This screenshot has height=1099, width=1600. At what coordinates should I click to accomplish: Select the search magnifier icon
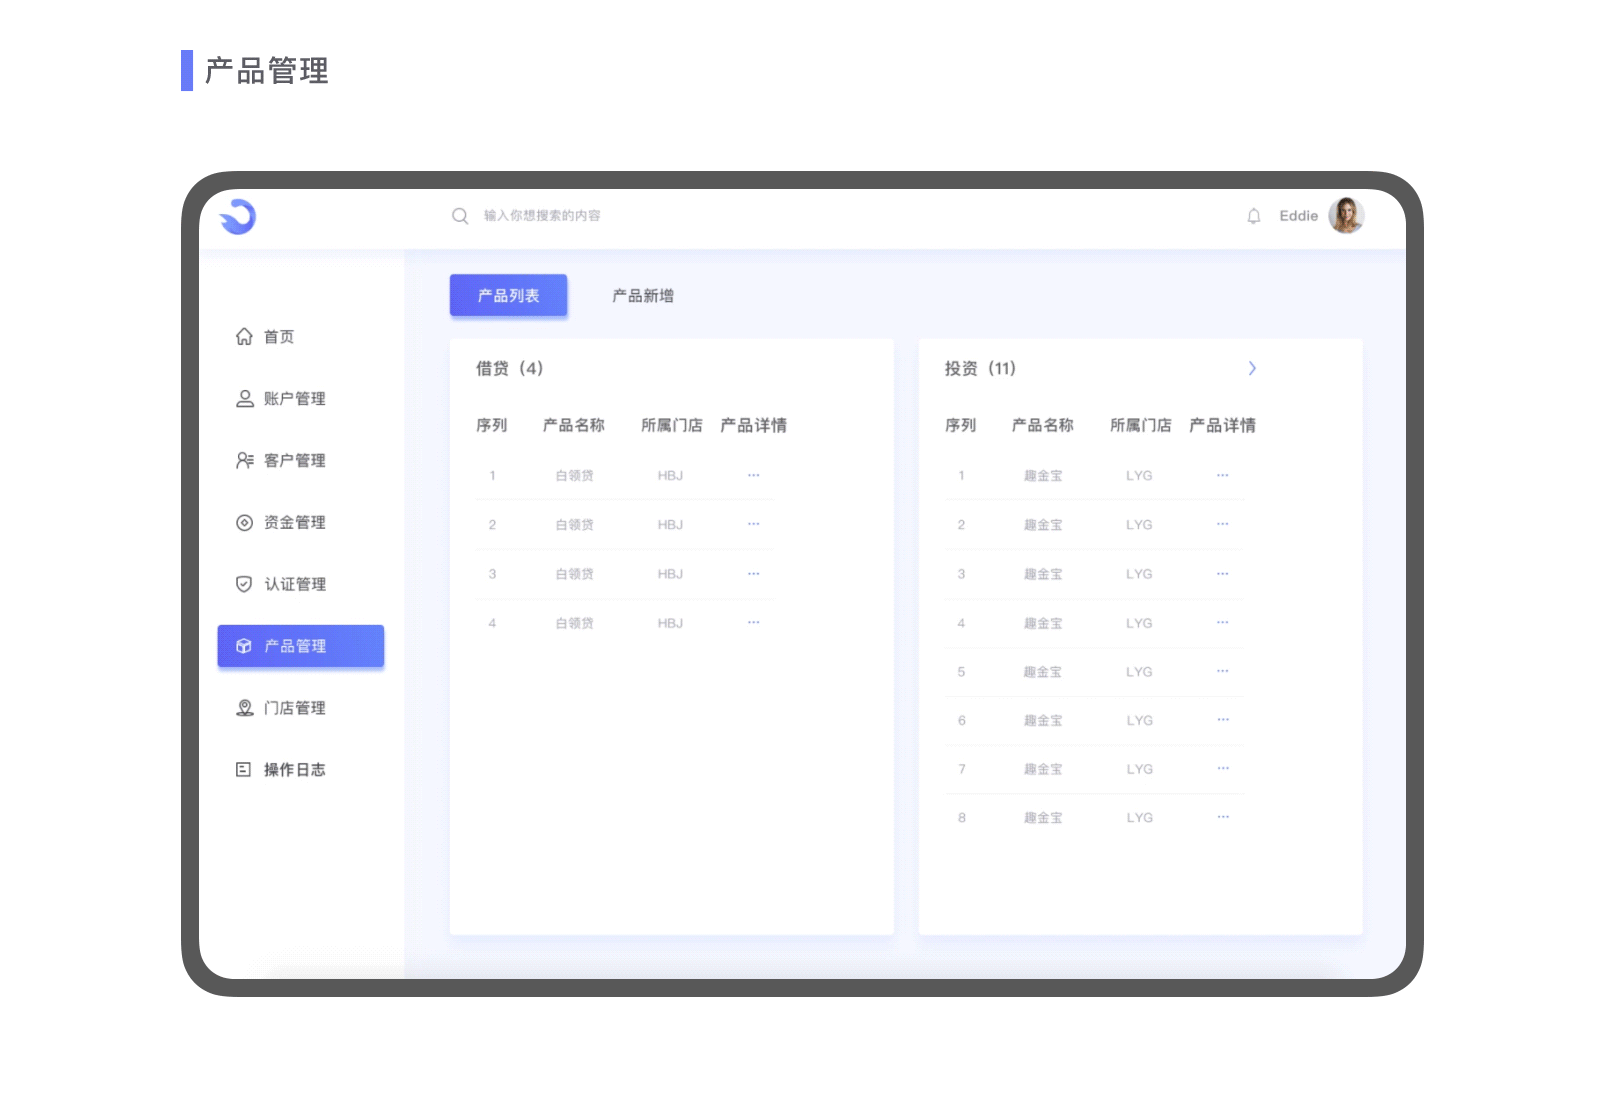pos(460,216)
